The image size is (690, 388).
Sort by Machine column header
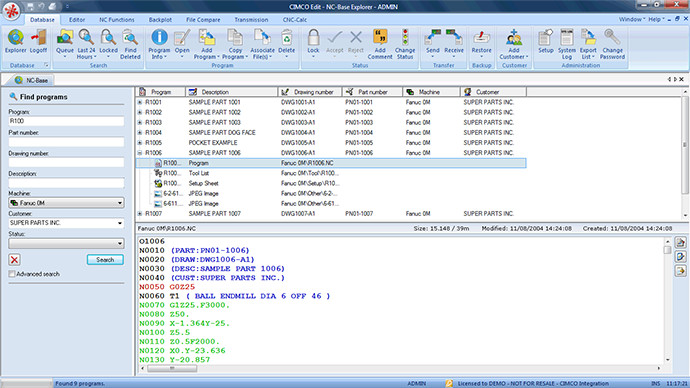(431, 92)
